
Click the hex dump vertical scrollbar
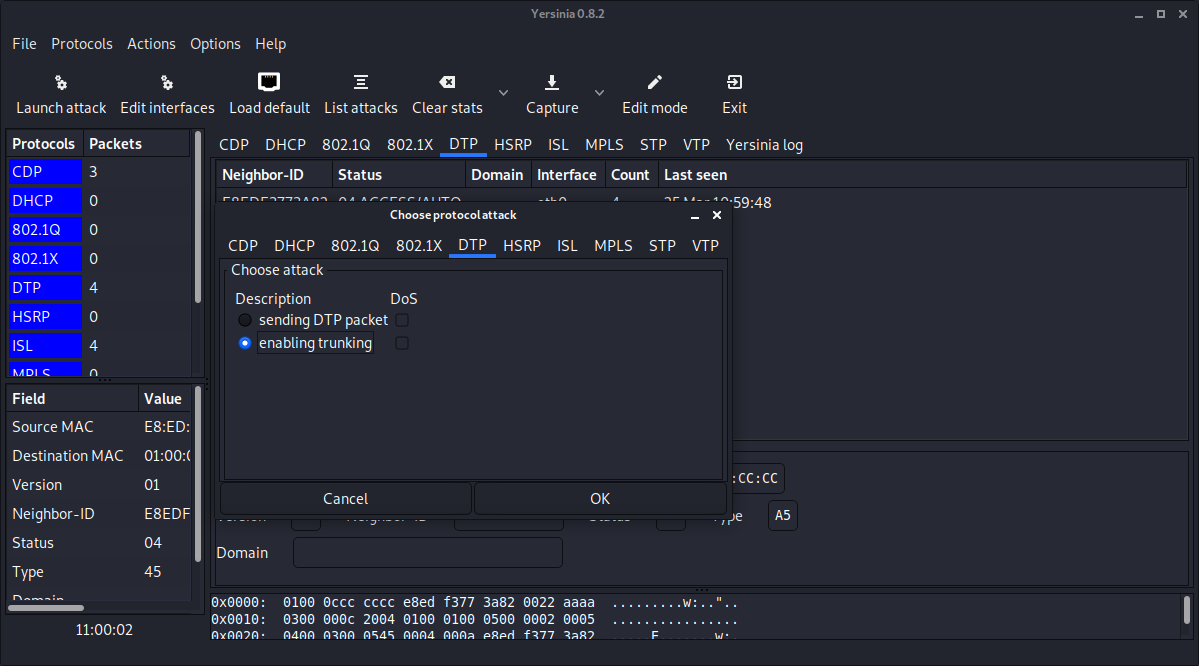click(x=1186, y=610)
